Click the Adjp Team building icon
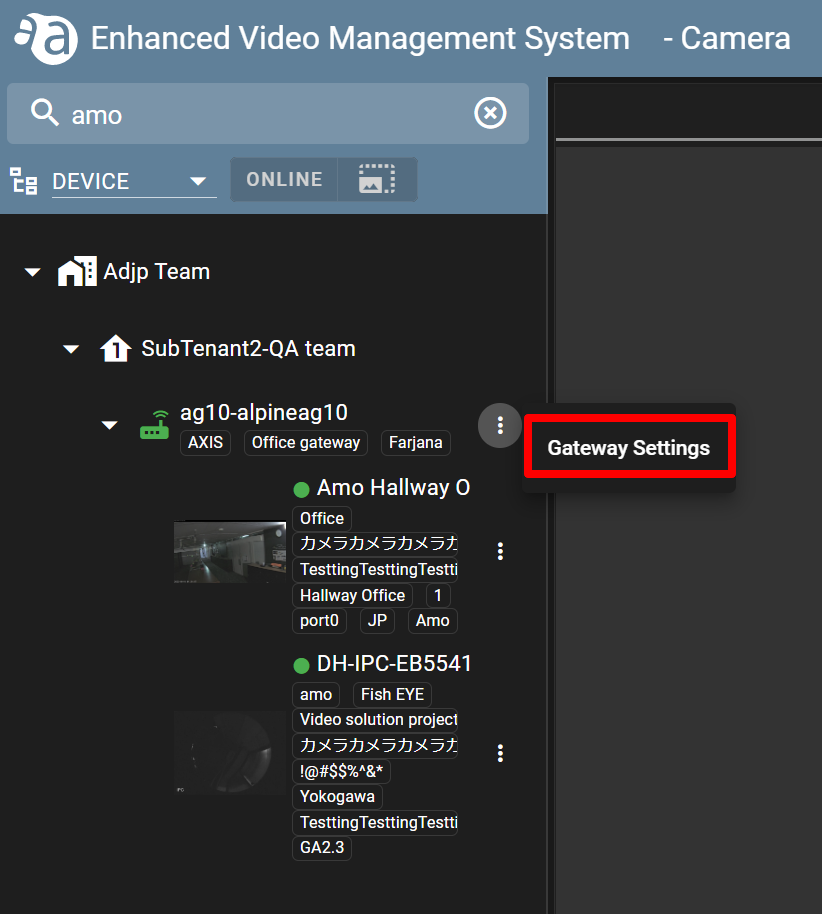Screen dimensions: 822x914 (77, 272)
